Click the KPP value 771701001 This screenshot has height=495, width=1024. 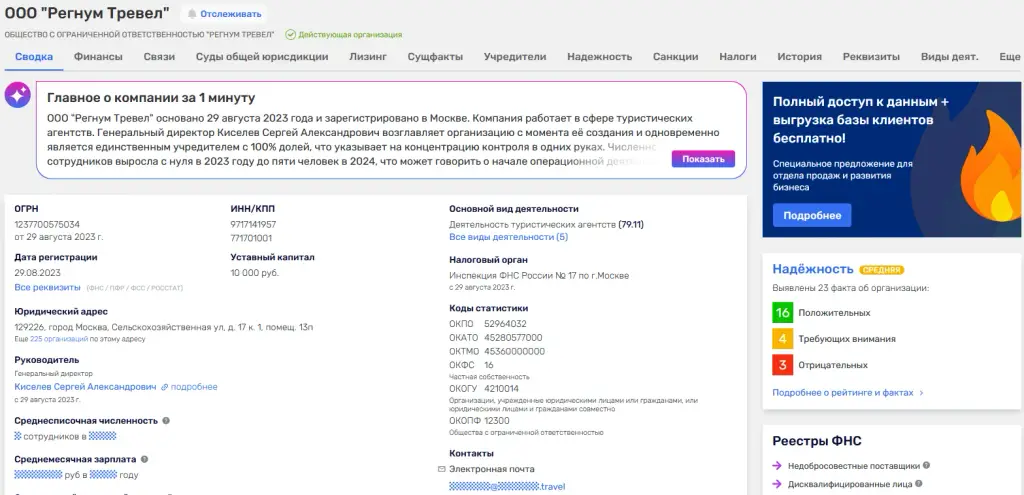point(251,238)
